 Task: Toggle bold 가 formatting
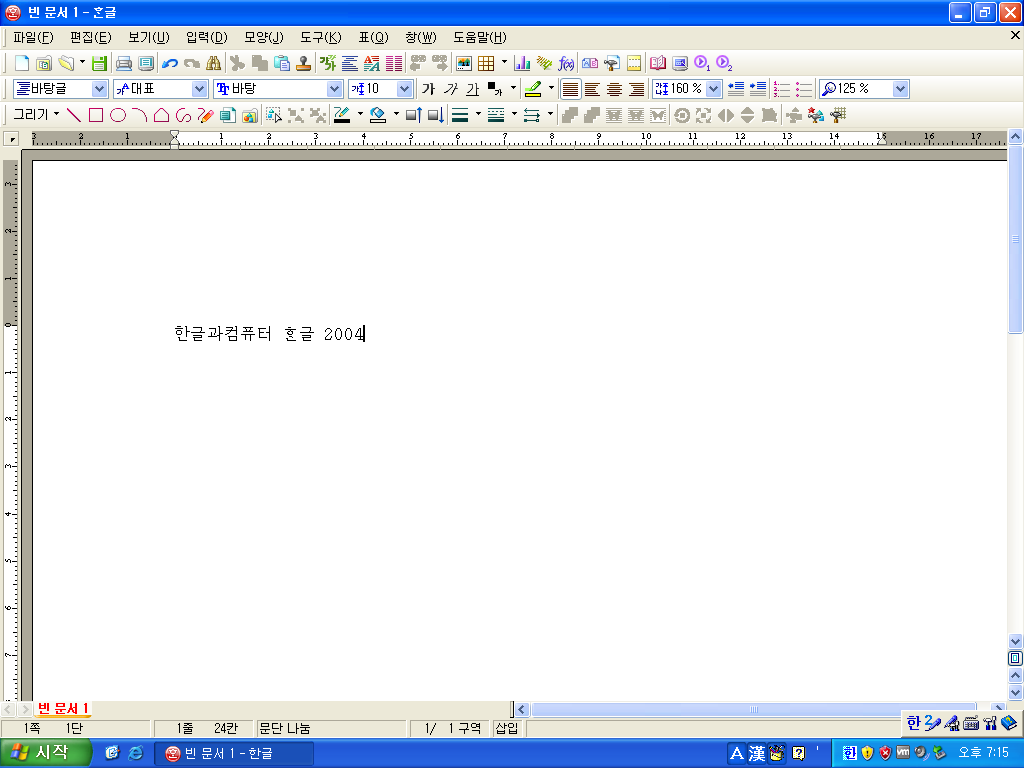point(428,89)
